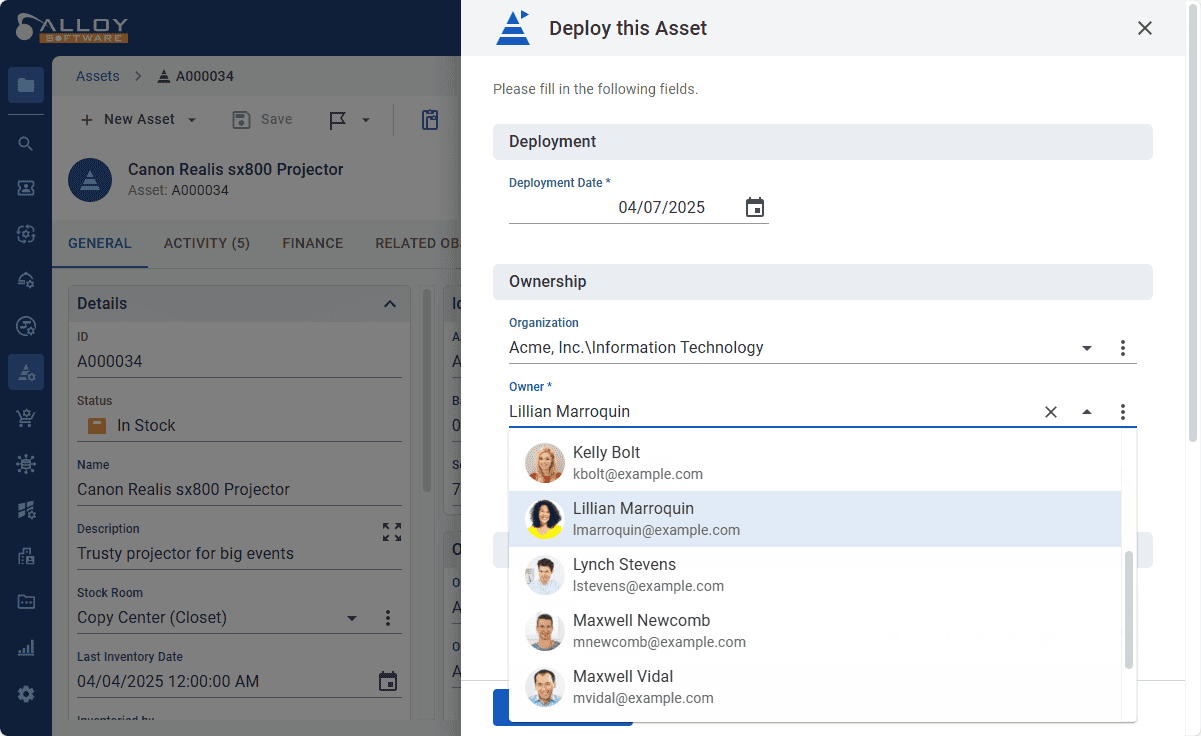
Task: Switch to the GENERAL tab
Action: pos(100,243)
